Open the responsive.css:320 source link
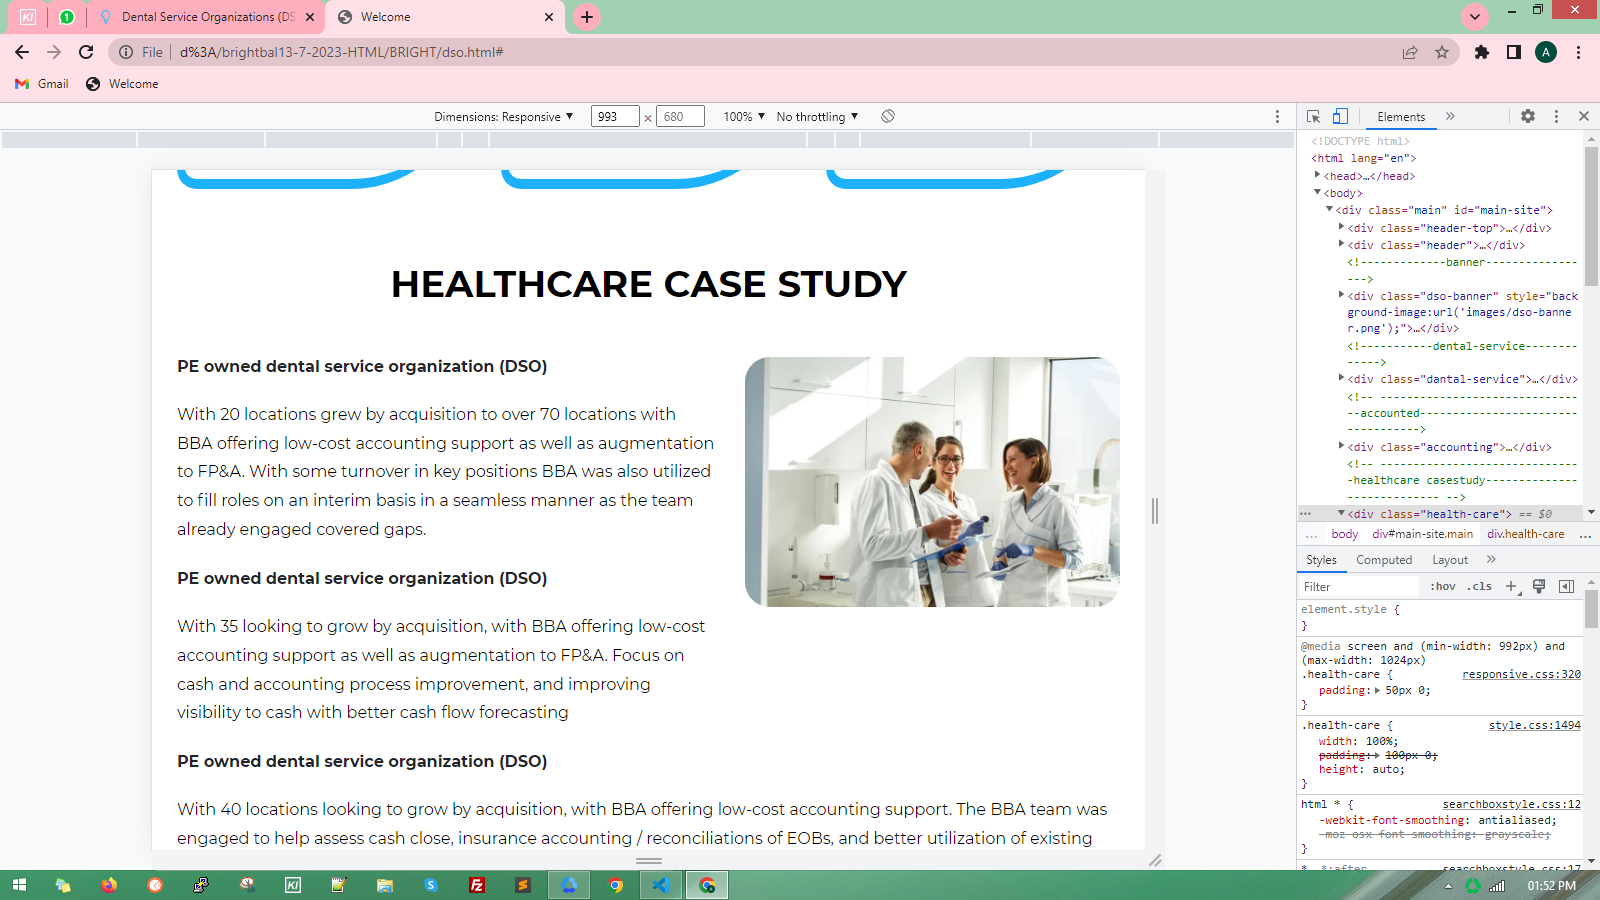 click(x=1521, y=675)
